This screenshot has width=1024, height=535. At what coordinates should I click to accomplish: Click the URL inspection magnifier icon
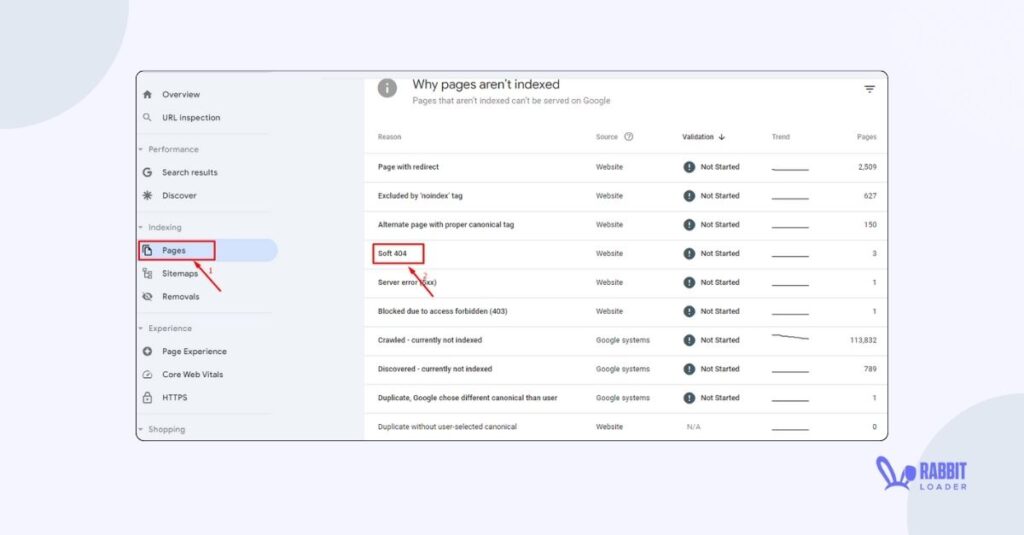pos(148,118)
